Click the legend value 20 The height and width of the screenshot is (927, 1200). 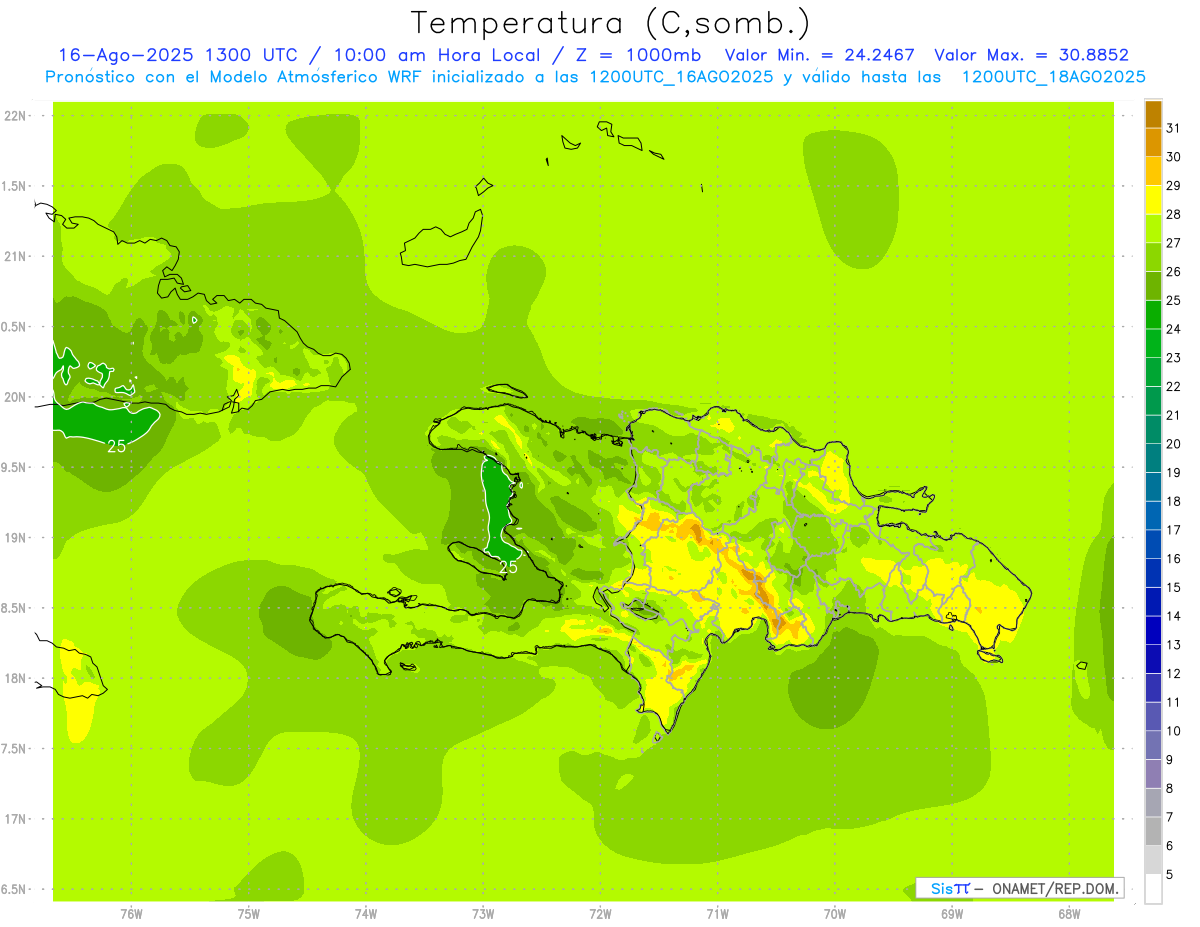click(x=1174, y=444)
